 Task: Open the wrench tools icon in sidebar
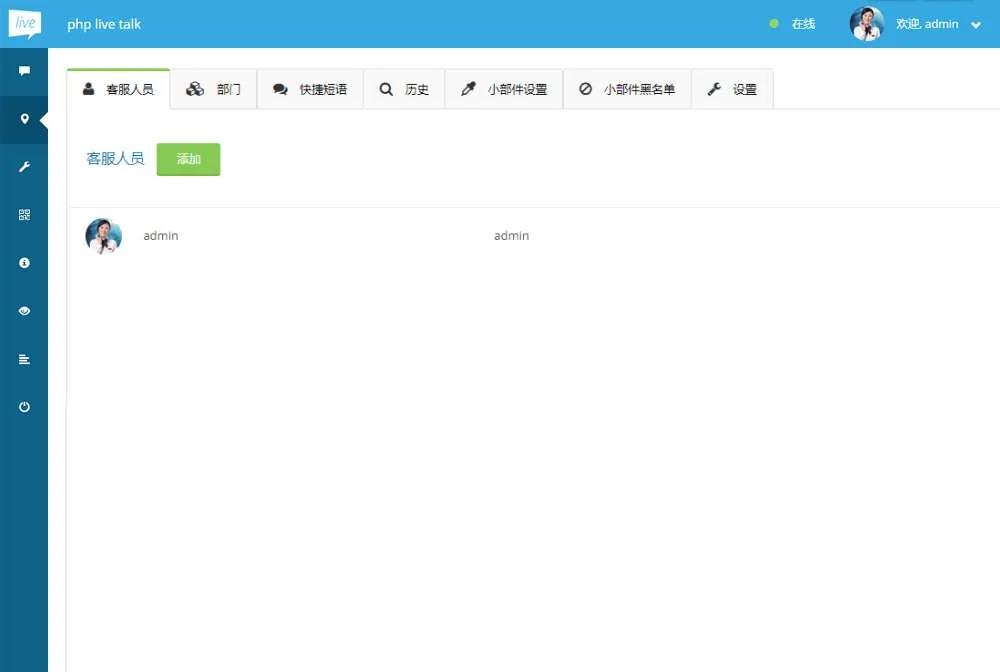(24, 167)
